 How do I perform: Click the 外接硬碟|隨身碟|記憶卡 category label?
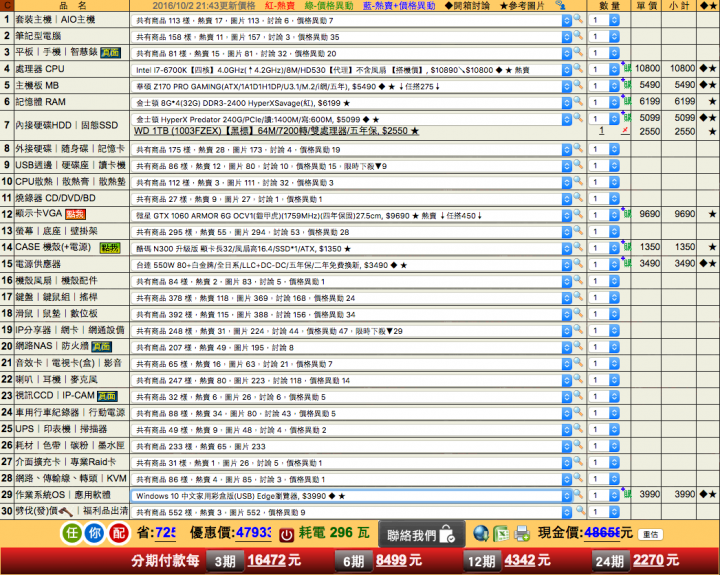click(70, 149)
